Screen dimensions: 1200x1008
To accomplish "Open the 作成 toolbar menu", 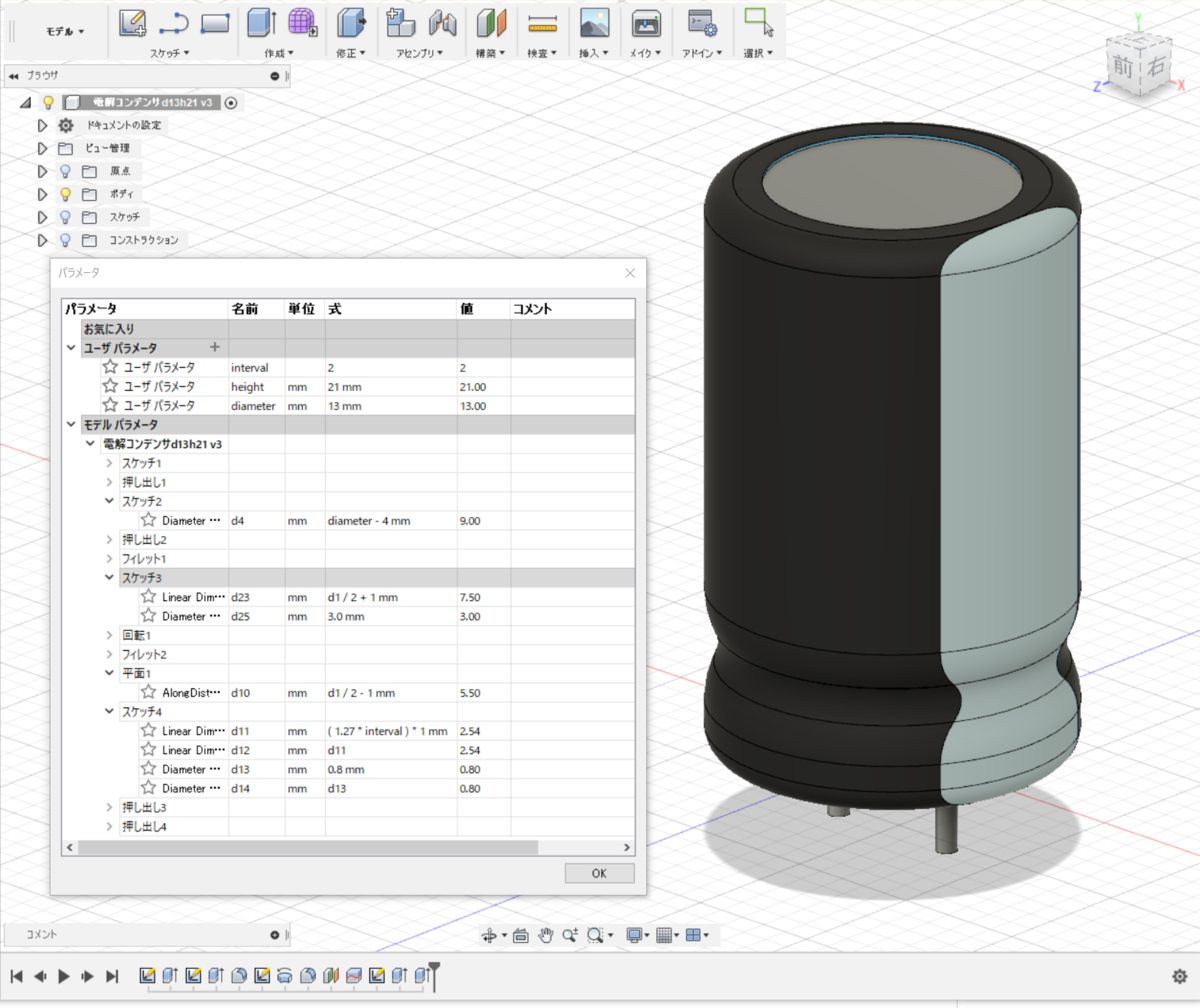I will (279, 52).
